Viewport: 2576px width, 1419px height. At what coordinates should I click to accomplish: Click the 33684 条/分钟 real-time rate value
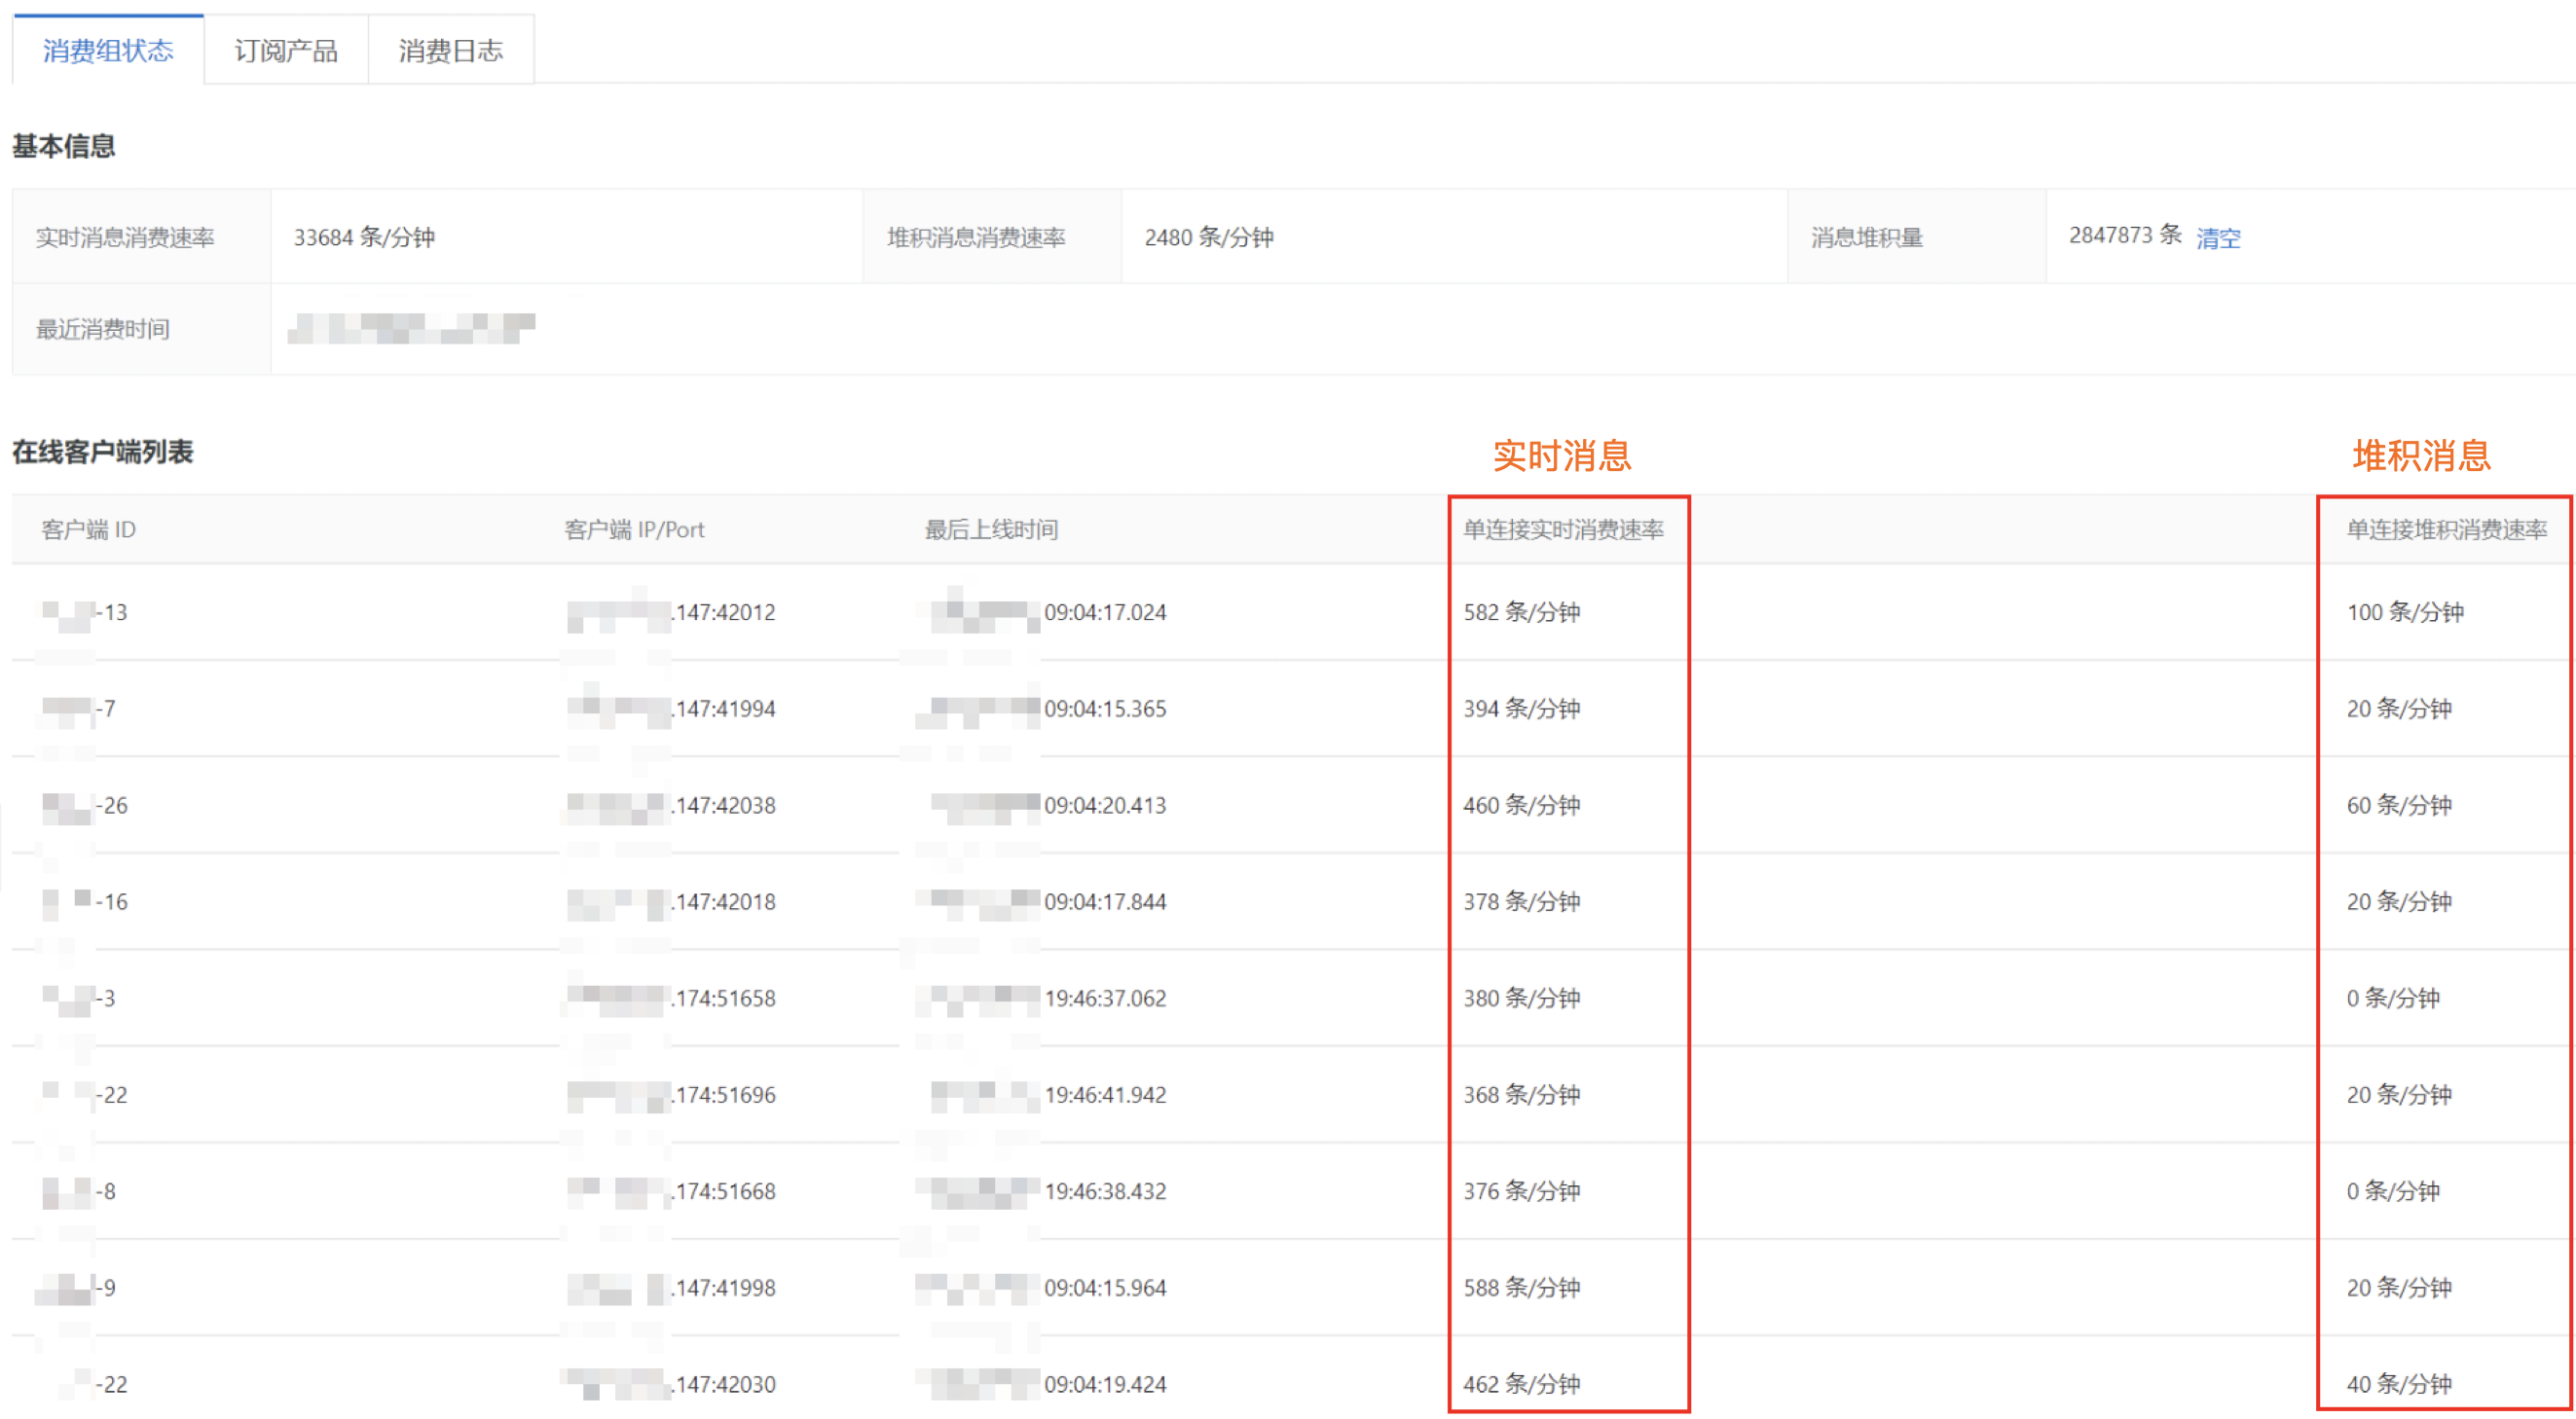pyautogui.click(x=364, y=237)
